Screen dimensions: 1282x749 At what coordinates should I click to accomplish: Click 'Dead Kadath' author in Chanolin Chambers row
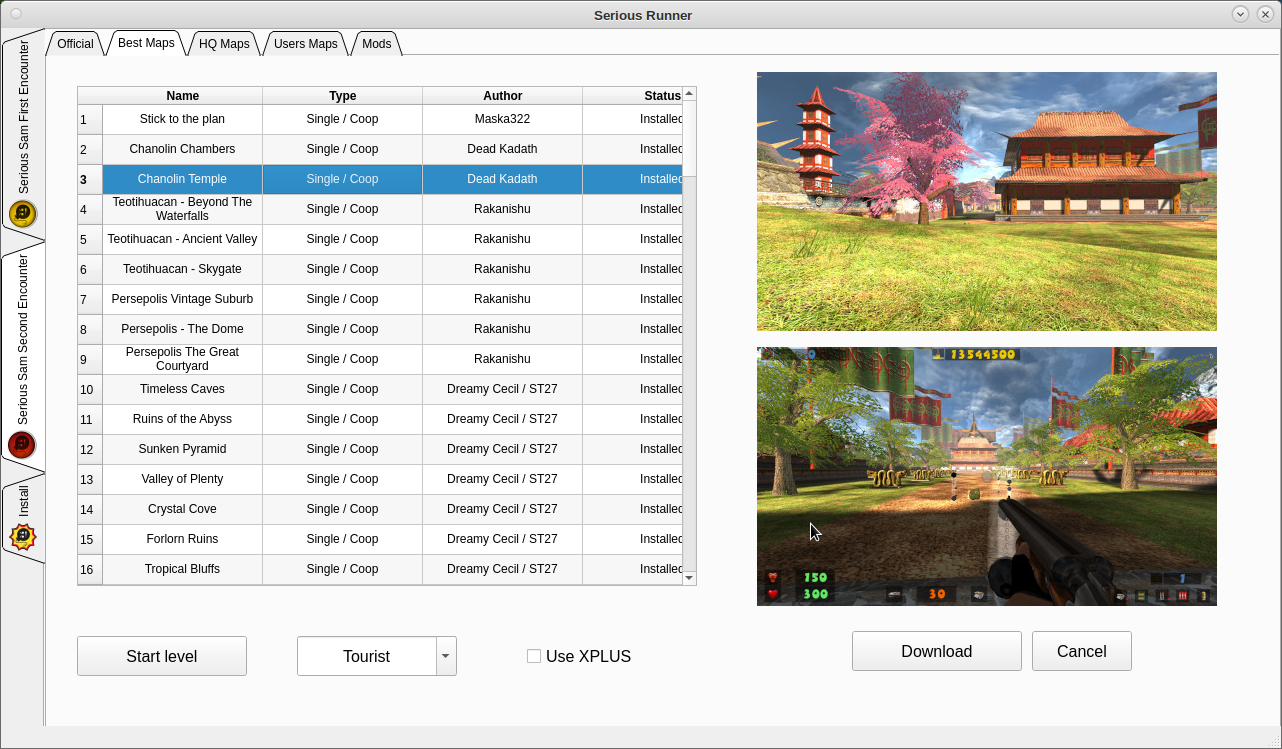pos(503,149)
